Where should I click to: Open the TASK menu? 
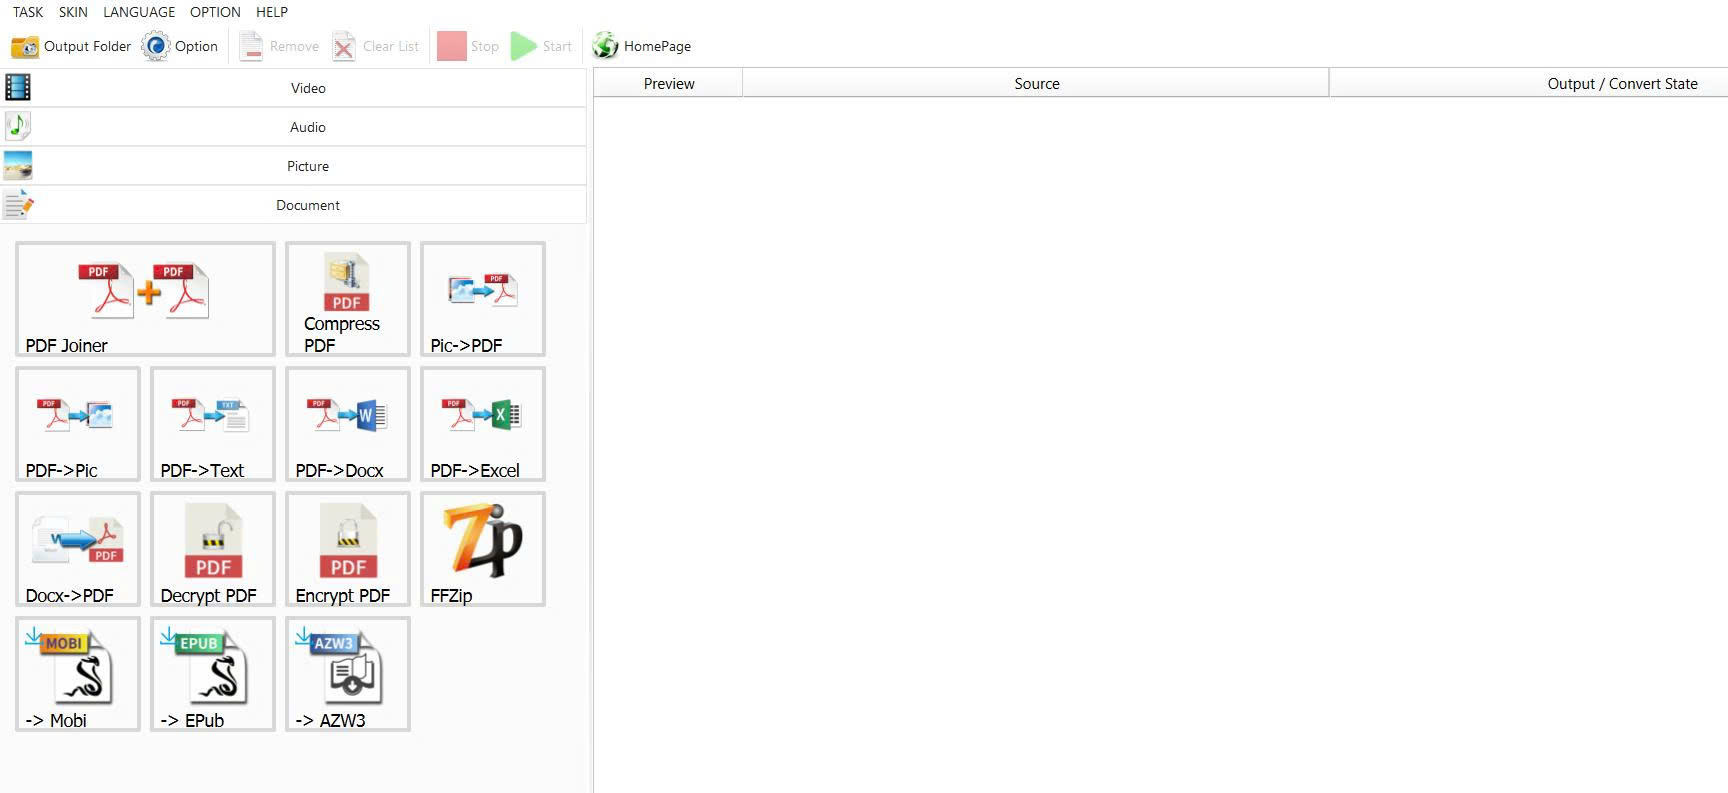point(28,12)
